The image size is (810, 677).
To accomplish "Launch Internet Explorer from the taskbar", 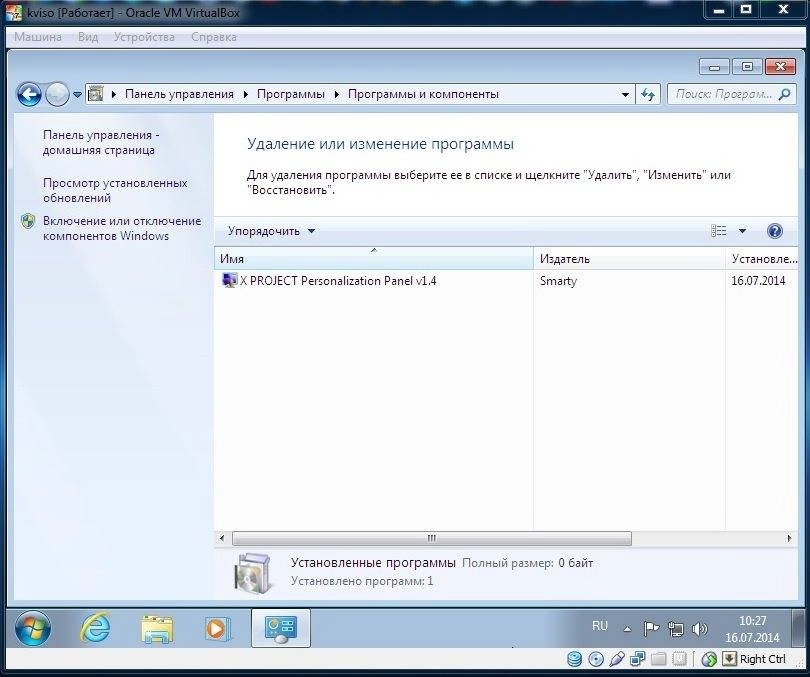I will click(x=95, y=628).
